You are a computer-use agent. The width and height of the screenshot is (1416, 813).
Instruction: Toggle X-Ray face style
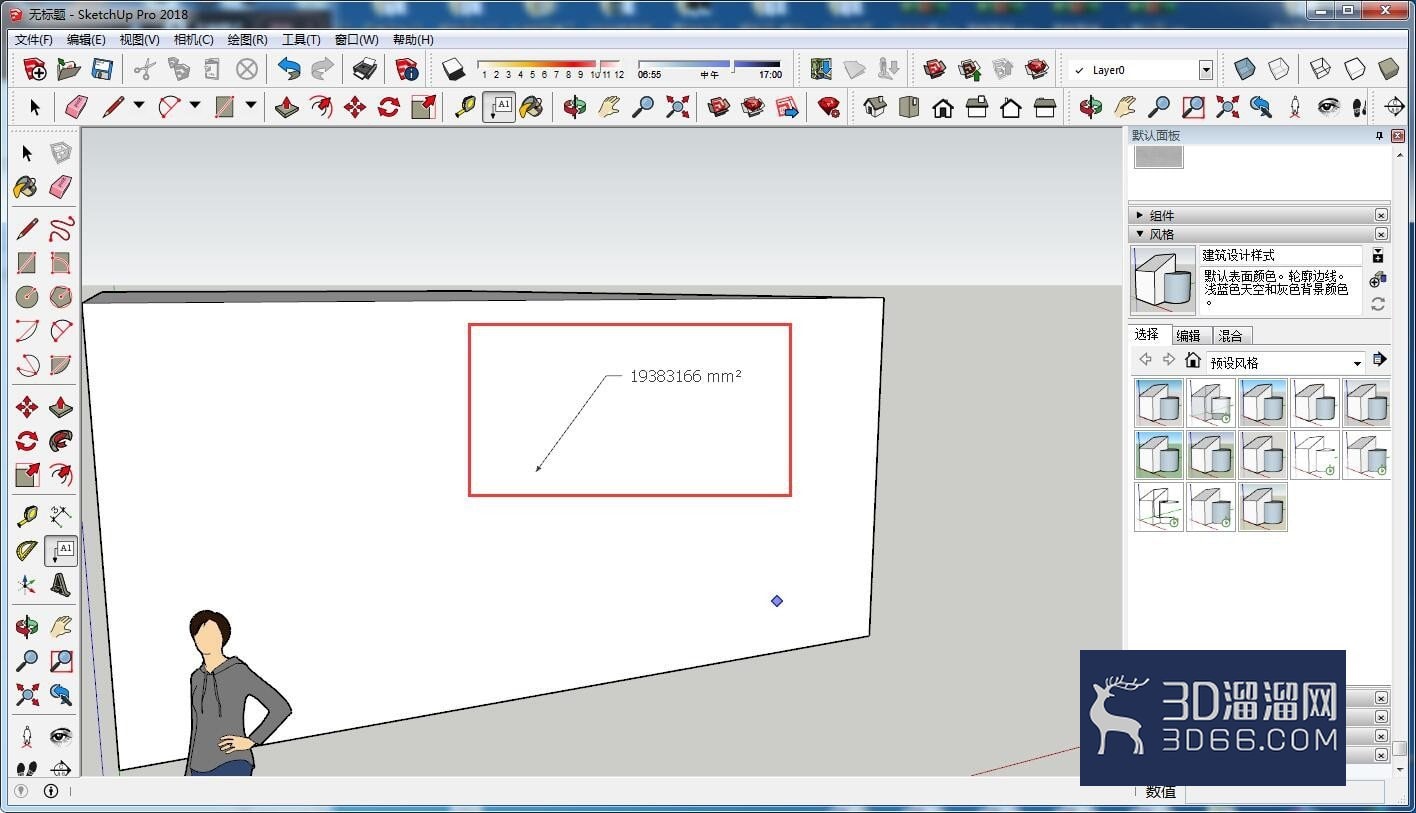tap(1244, 69)
